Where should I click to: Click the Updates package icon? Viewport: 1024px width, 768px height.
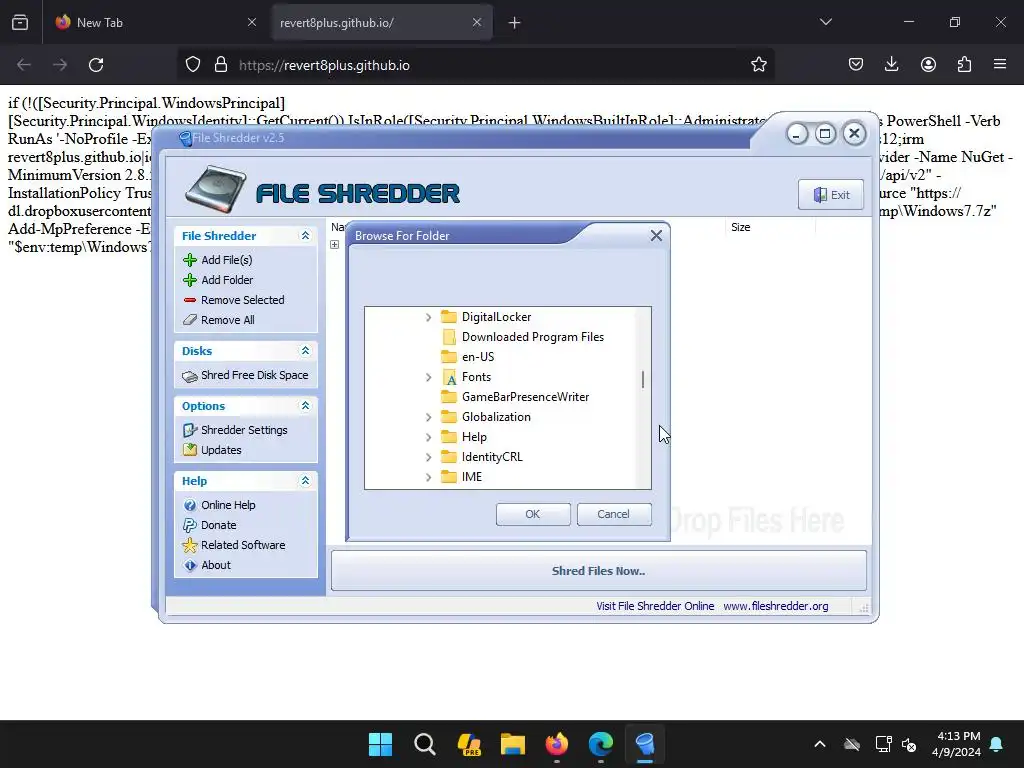tap(190, 450)
